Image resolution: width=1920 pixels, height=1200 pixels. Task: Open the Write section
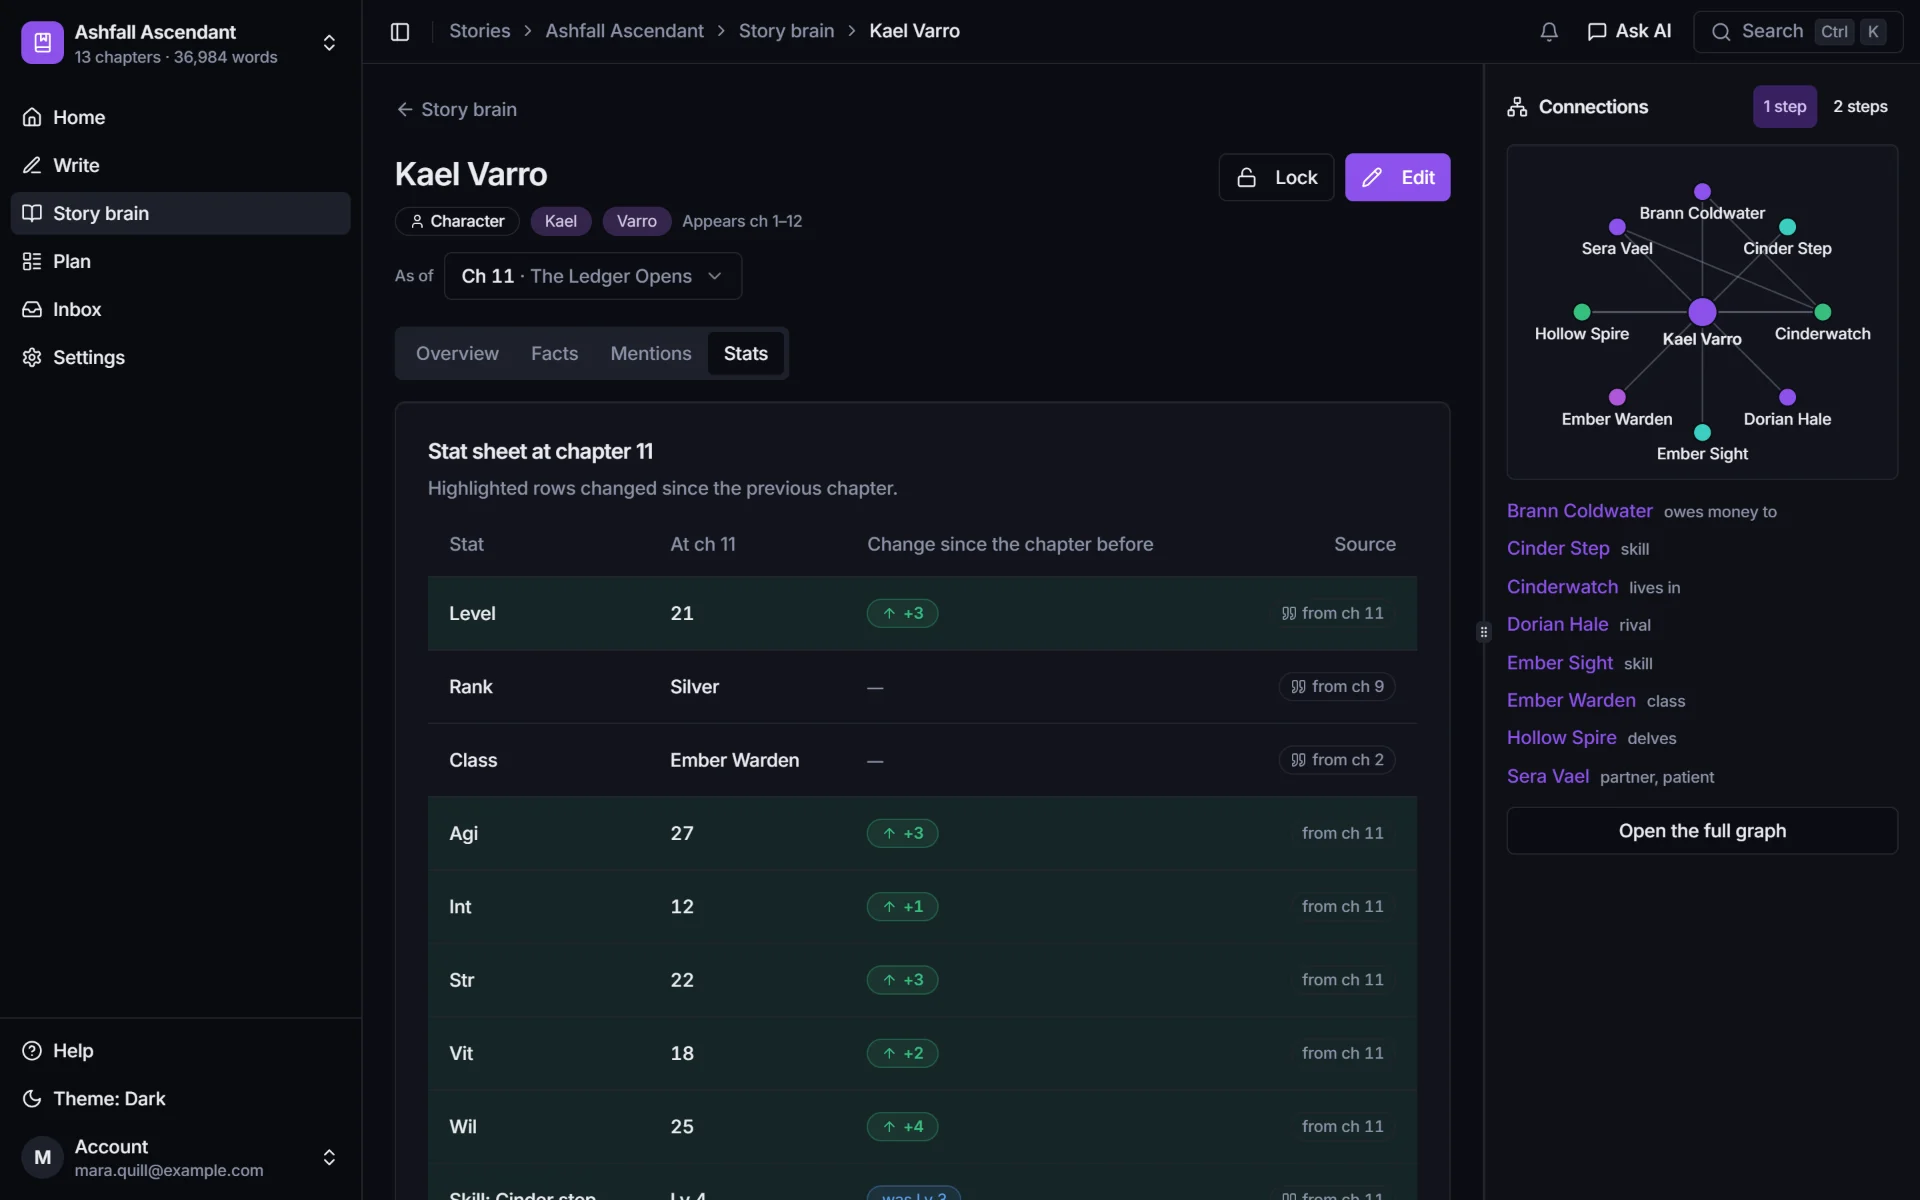pos(180,165)
